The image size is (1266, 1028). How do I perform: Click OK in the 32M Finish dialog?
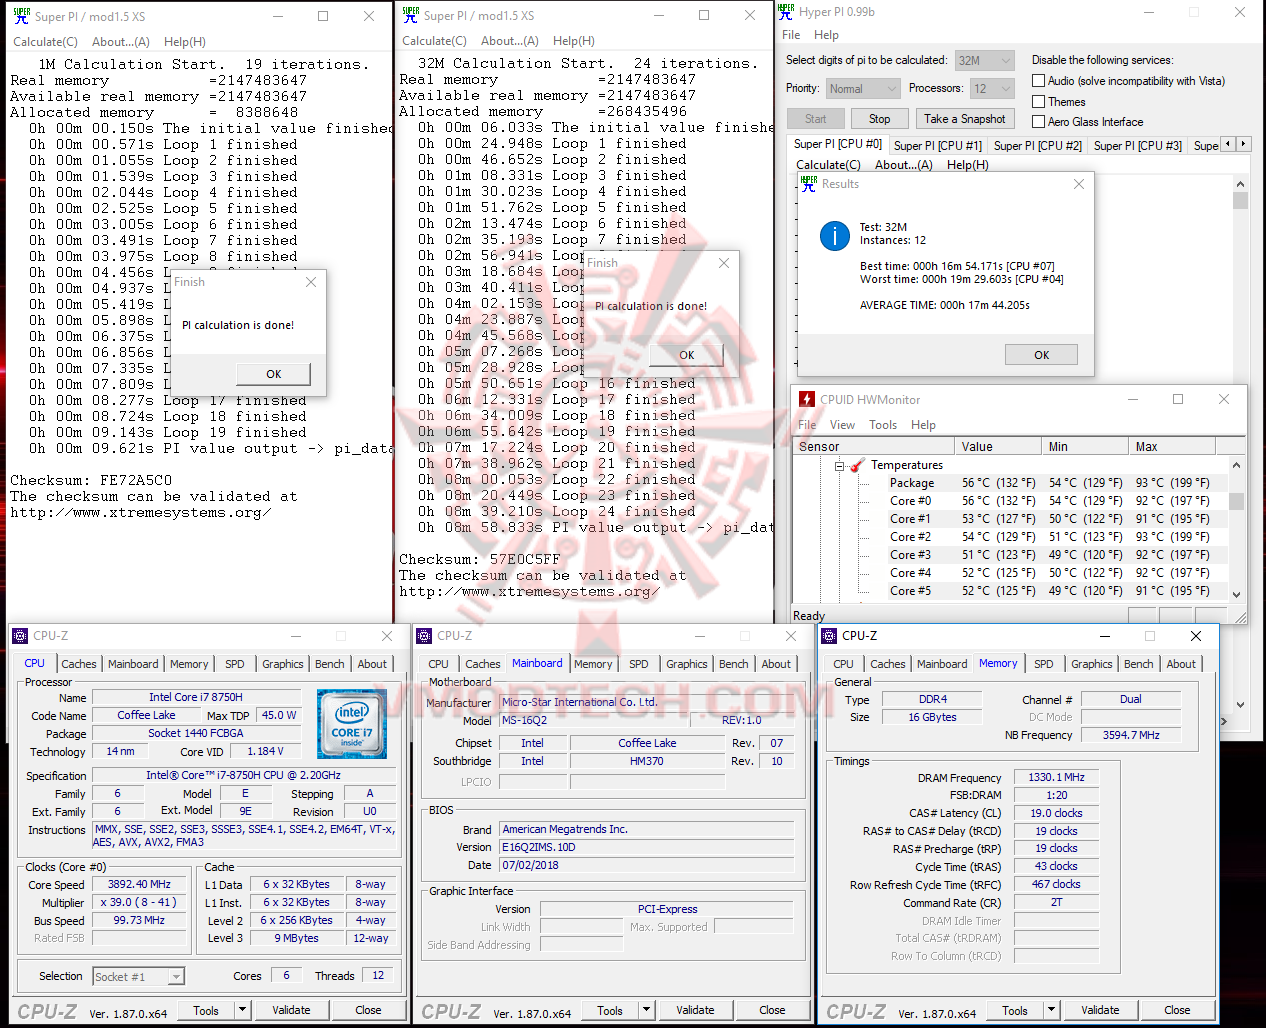click(686, 355)
